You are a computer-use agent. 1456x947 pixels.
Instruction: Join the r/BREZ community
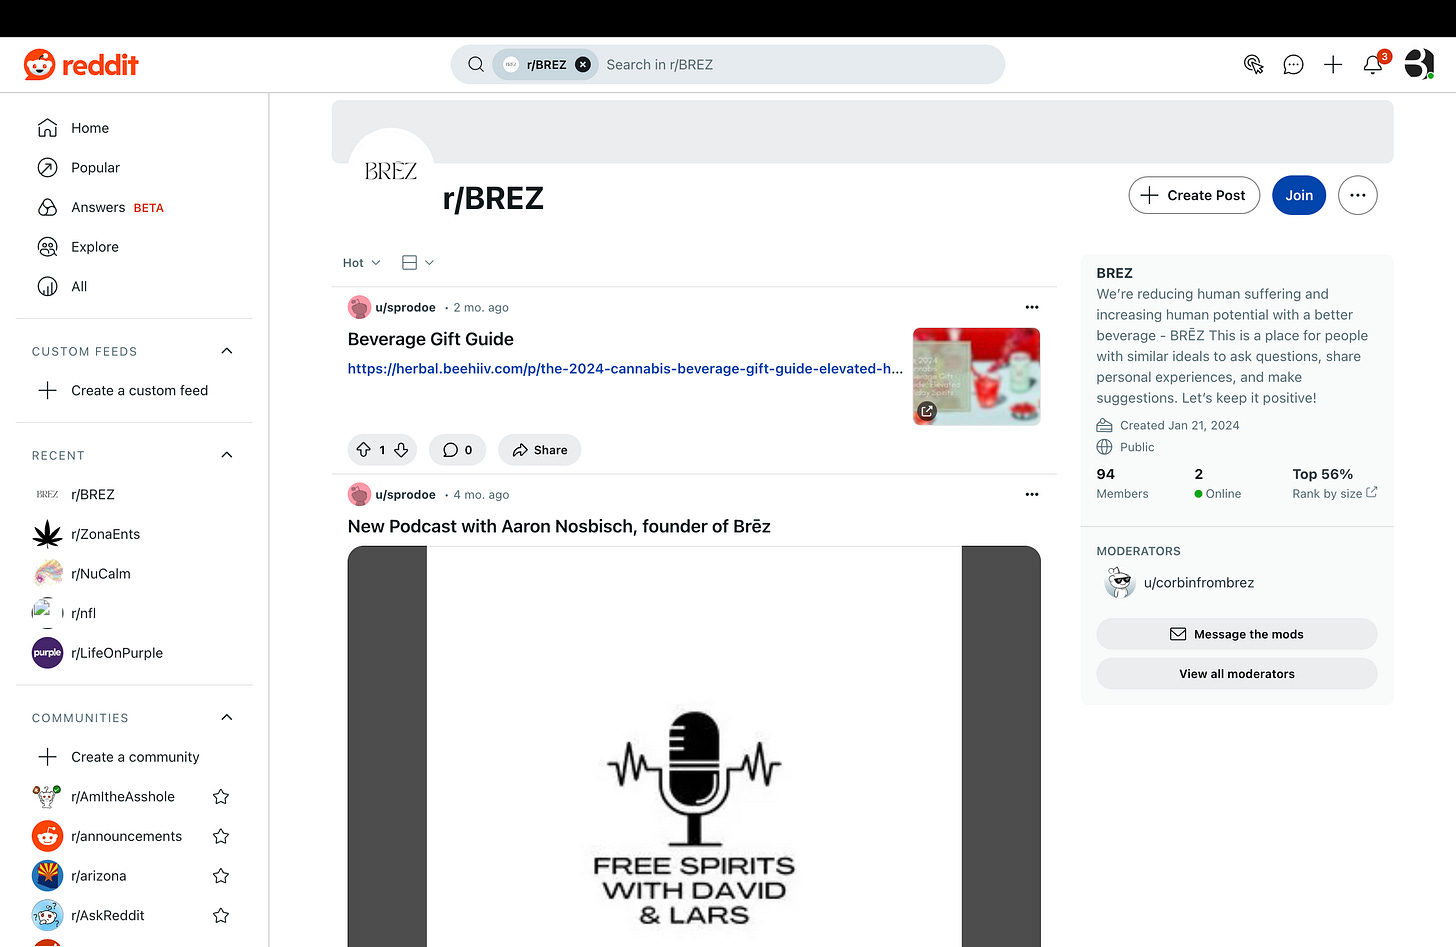[x=1299, y=195]
